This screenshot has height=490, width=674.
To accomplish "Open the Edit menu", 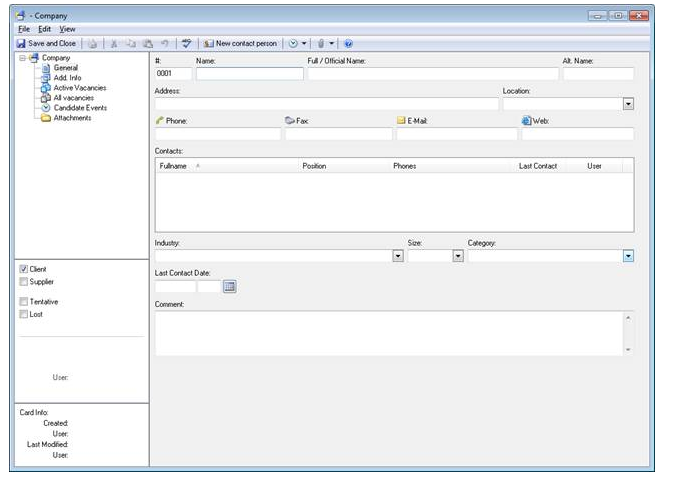I will [x=44, y=29].
